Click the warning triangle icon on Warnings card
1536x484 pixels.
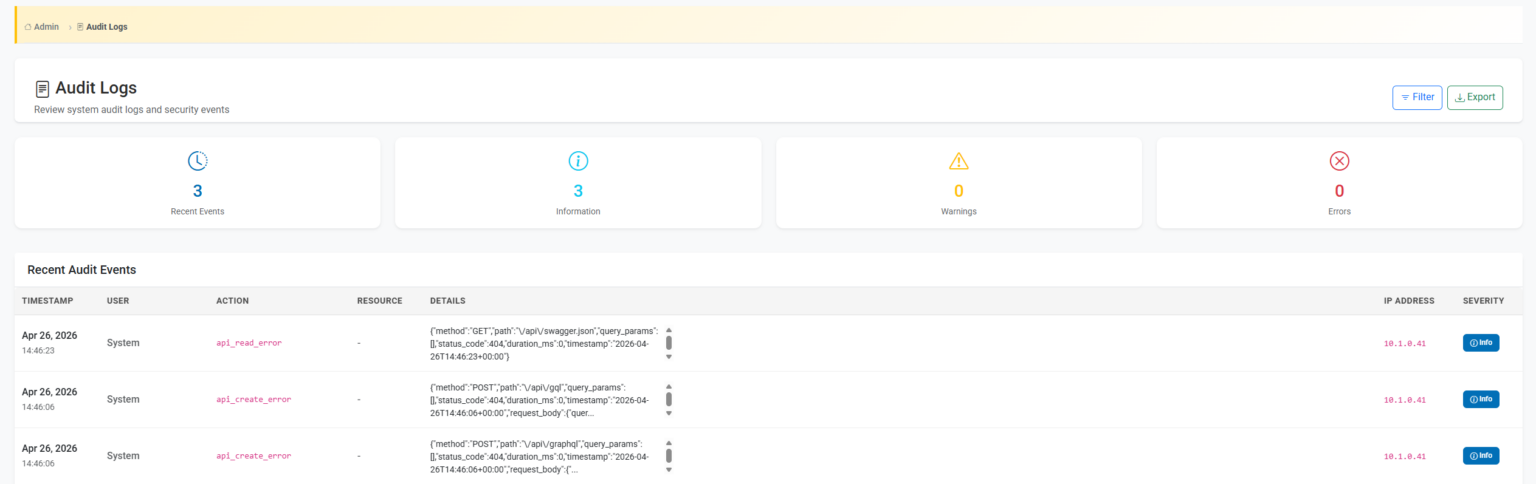pyautogui.click(x=959, y=160)
